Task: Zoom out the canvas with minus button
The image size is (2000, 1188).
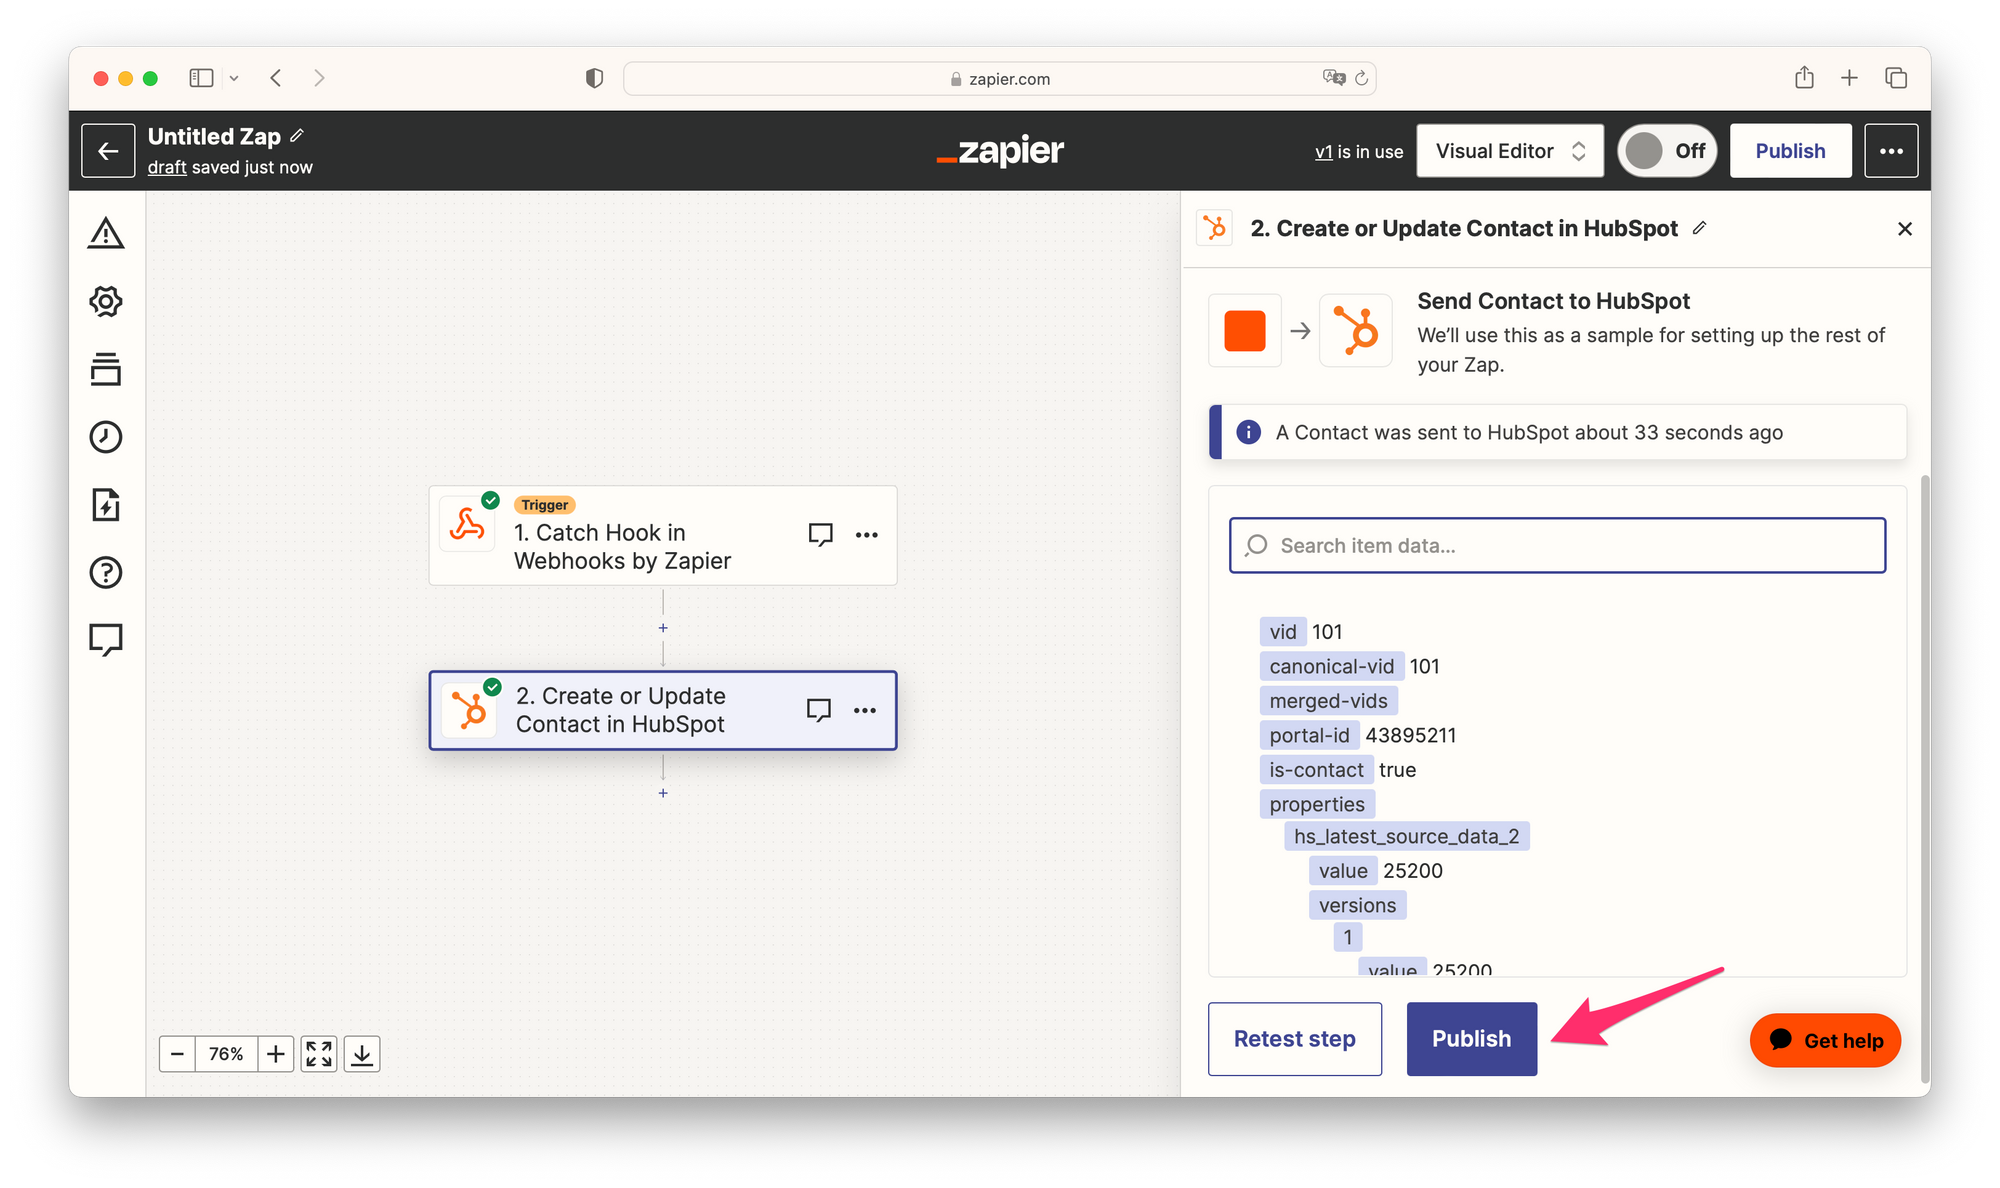Action: click(x=177, y=1054)
